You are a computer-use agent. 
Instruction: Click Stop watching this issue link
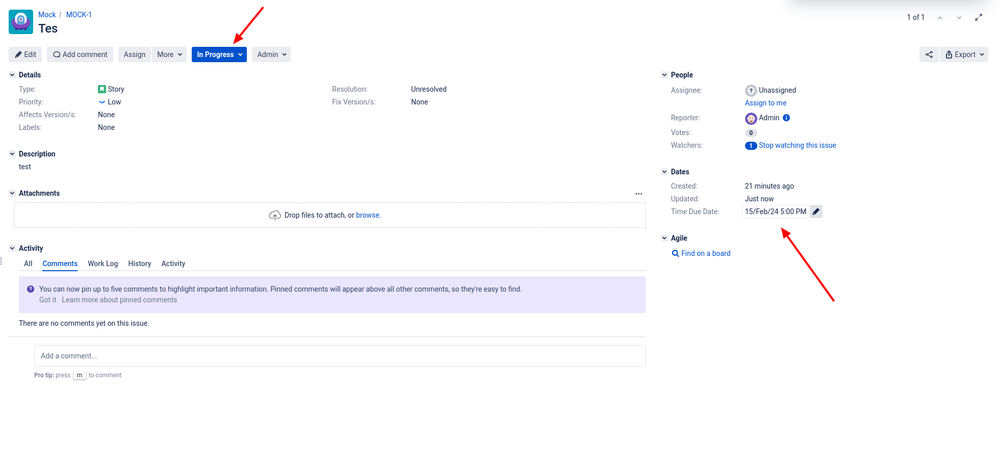click(x=798, y=146)
